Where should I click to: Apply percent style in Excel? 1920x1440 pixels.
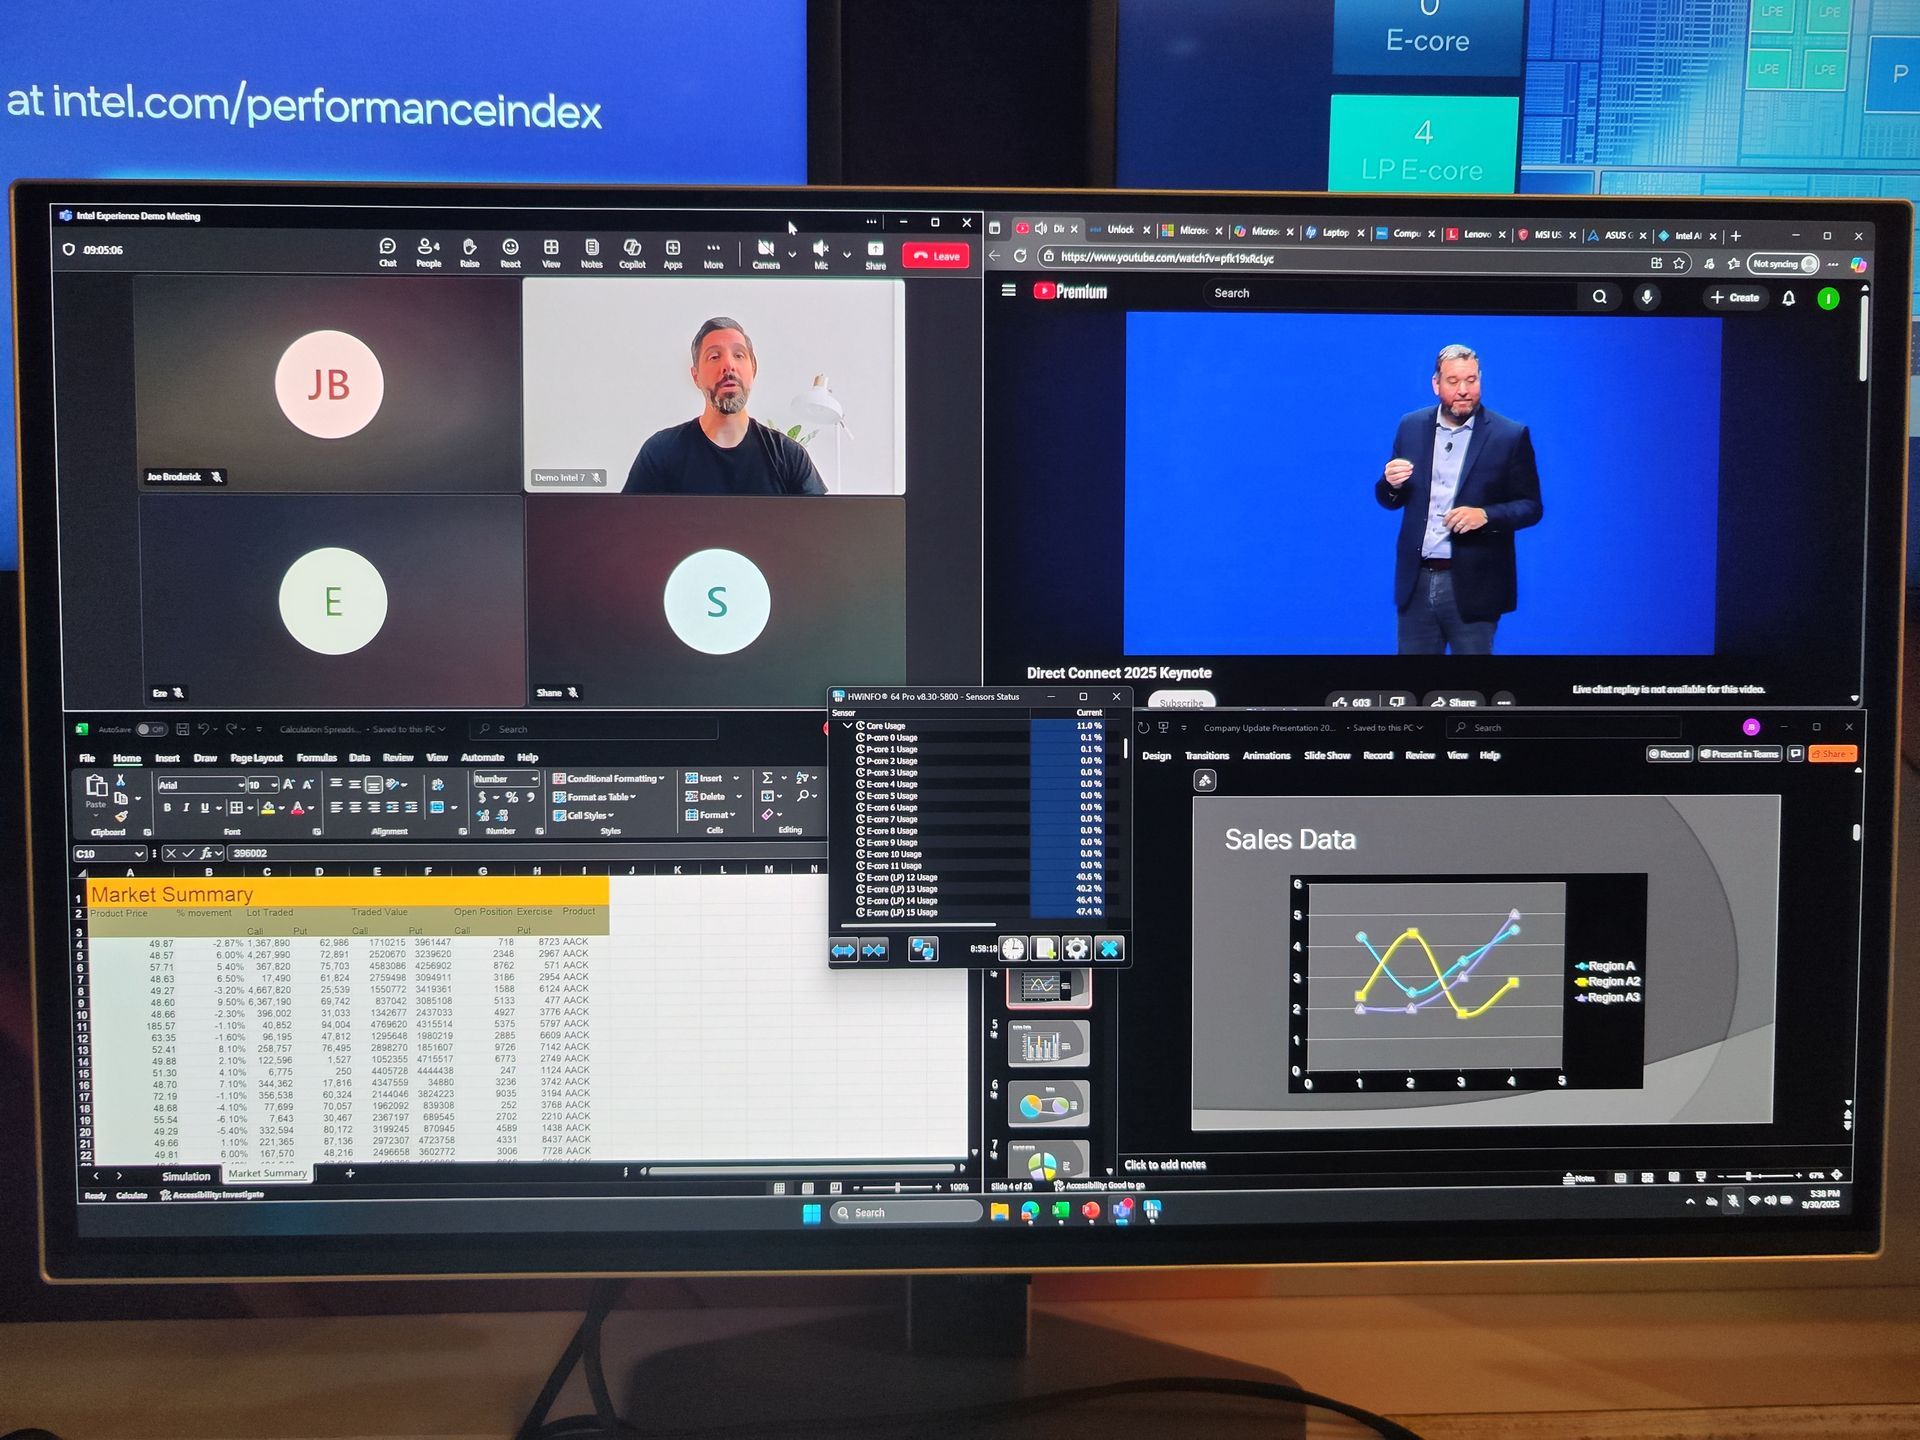[512, 798]
